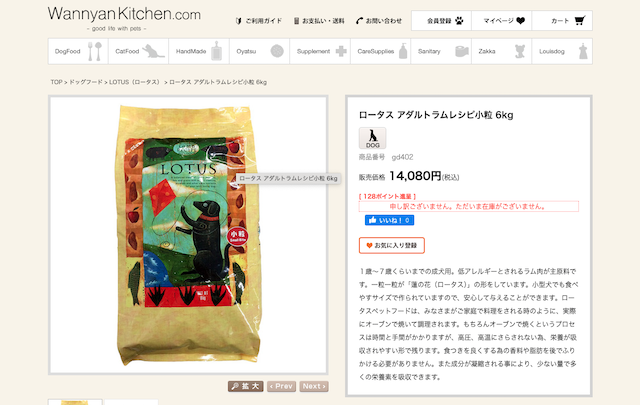Click the paw print member registration icon
Screen dimensions: 640x405
[459, 20]
